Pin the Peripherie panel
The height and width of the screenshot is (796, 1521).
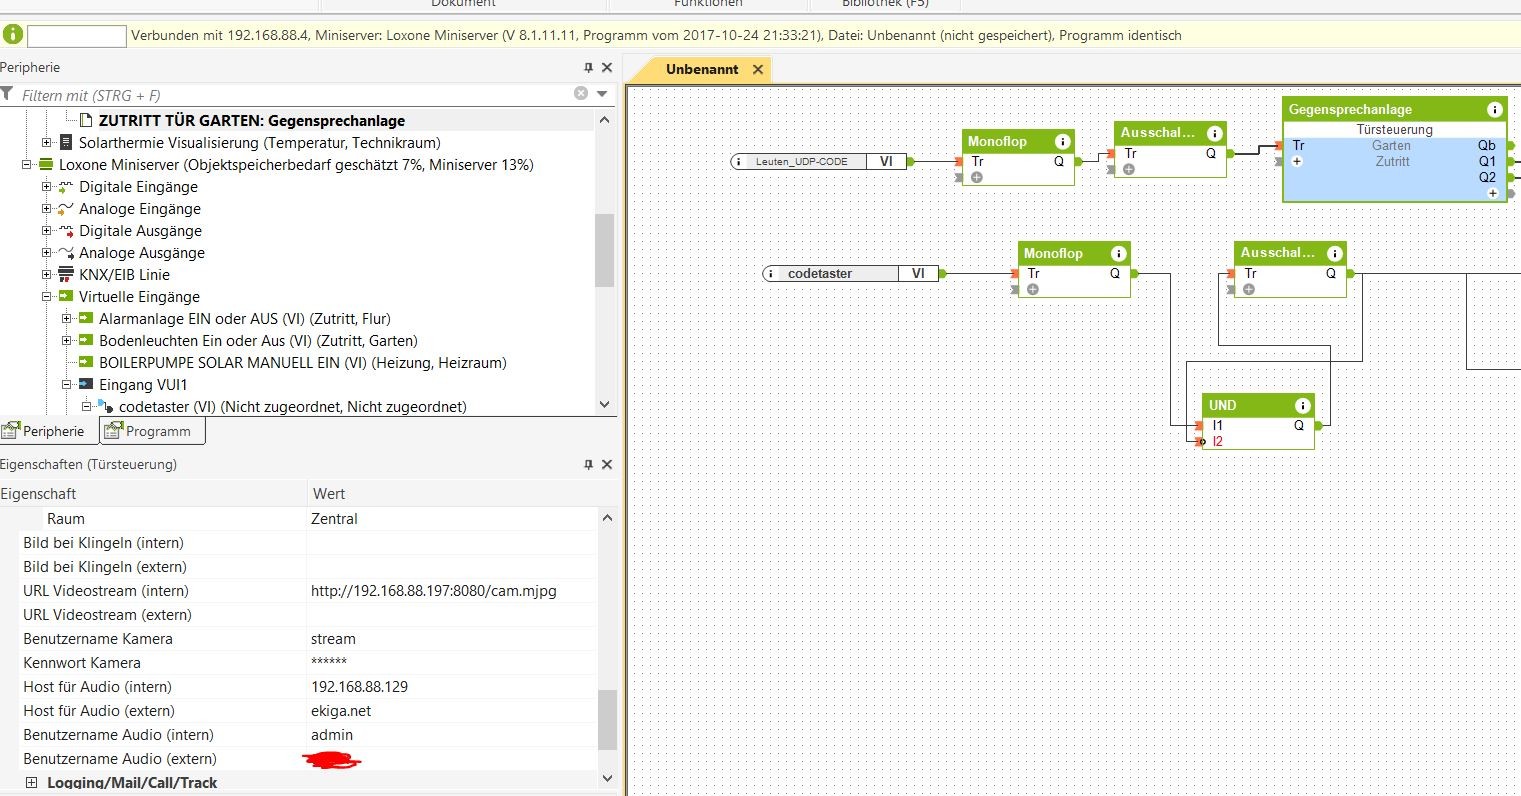coord(588,67)
